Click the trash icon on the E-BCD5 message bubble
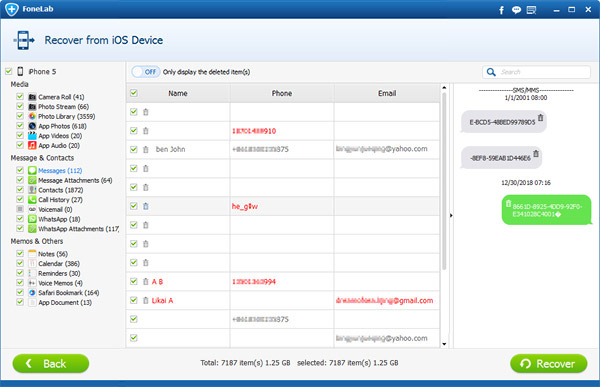 [x=540, y=118]
